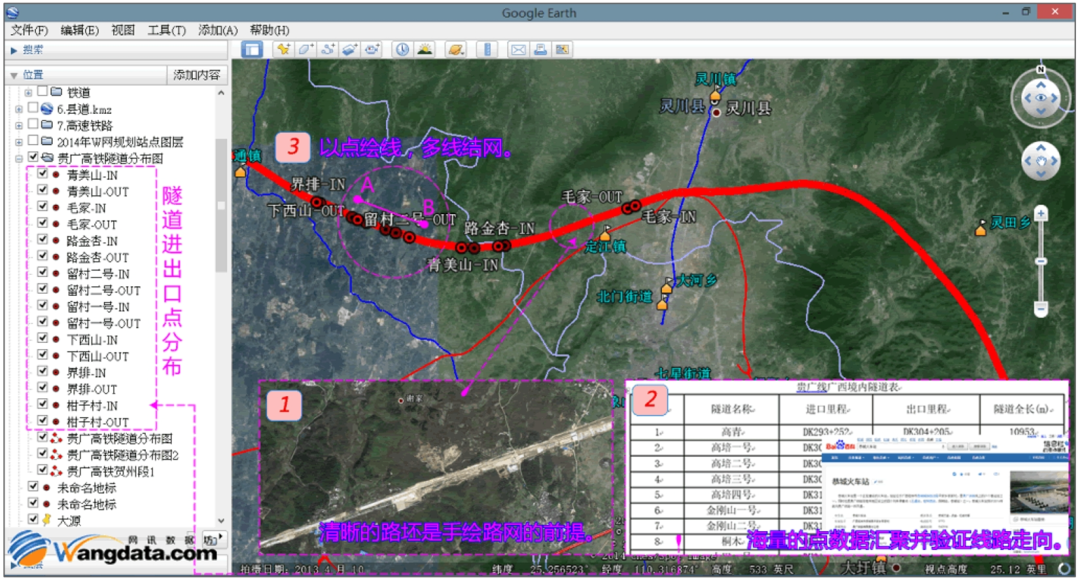Click Google Earth title bar app icon
This screenshot has width=1080, height=582.
click(x=14, y=12)
